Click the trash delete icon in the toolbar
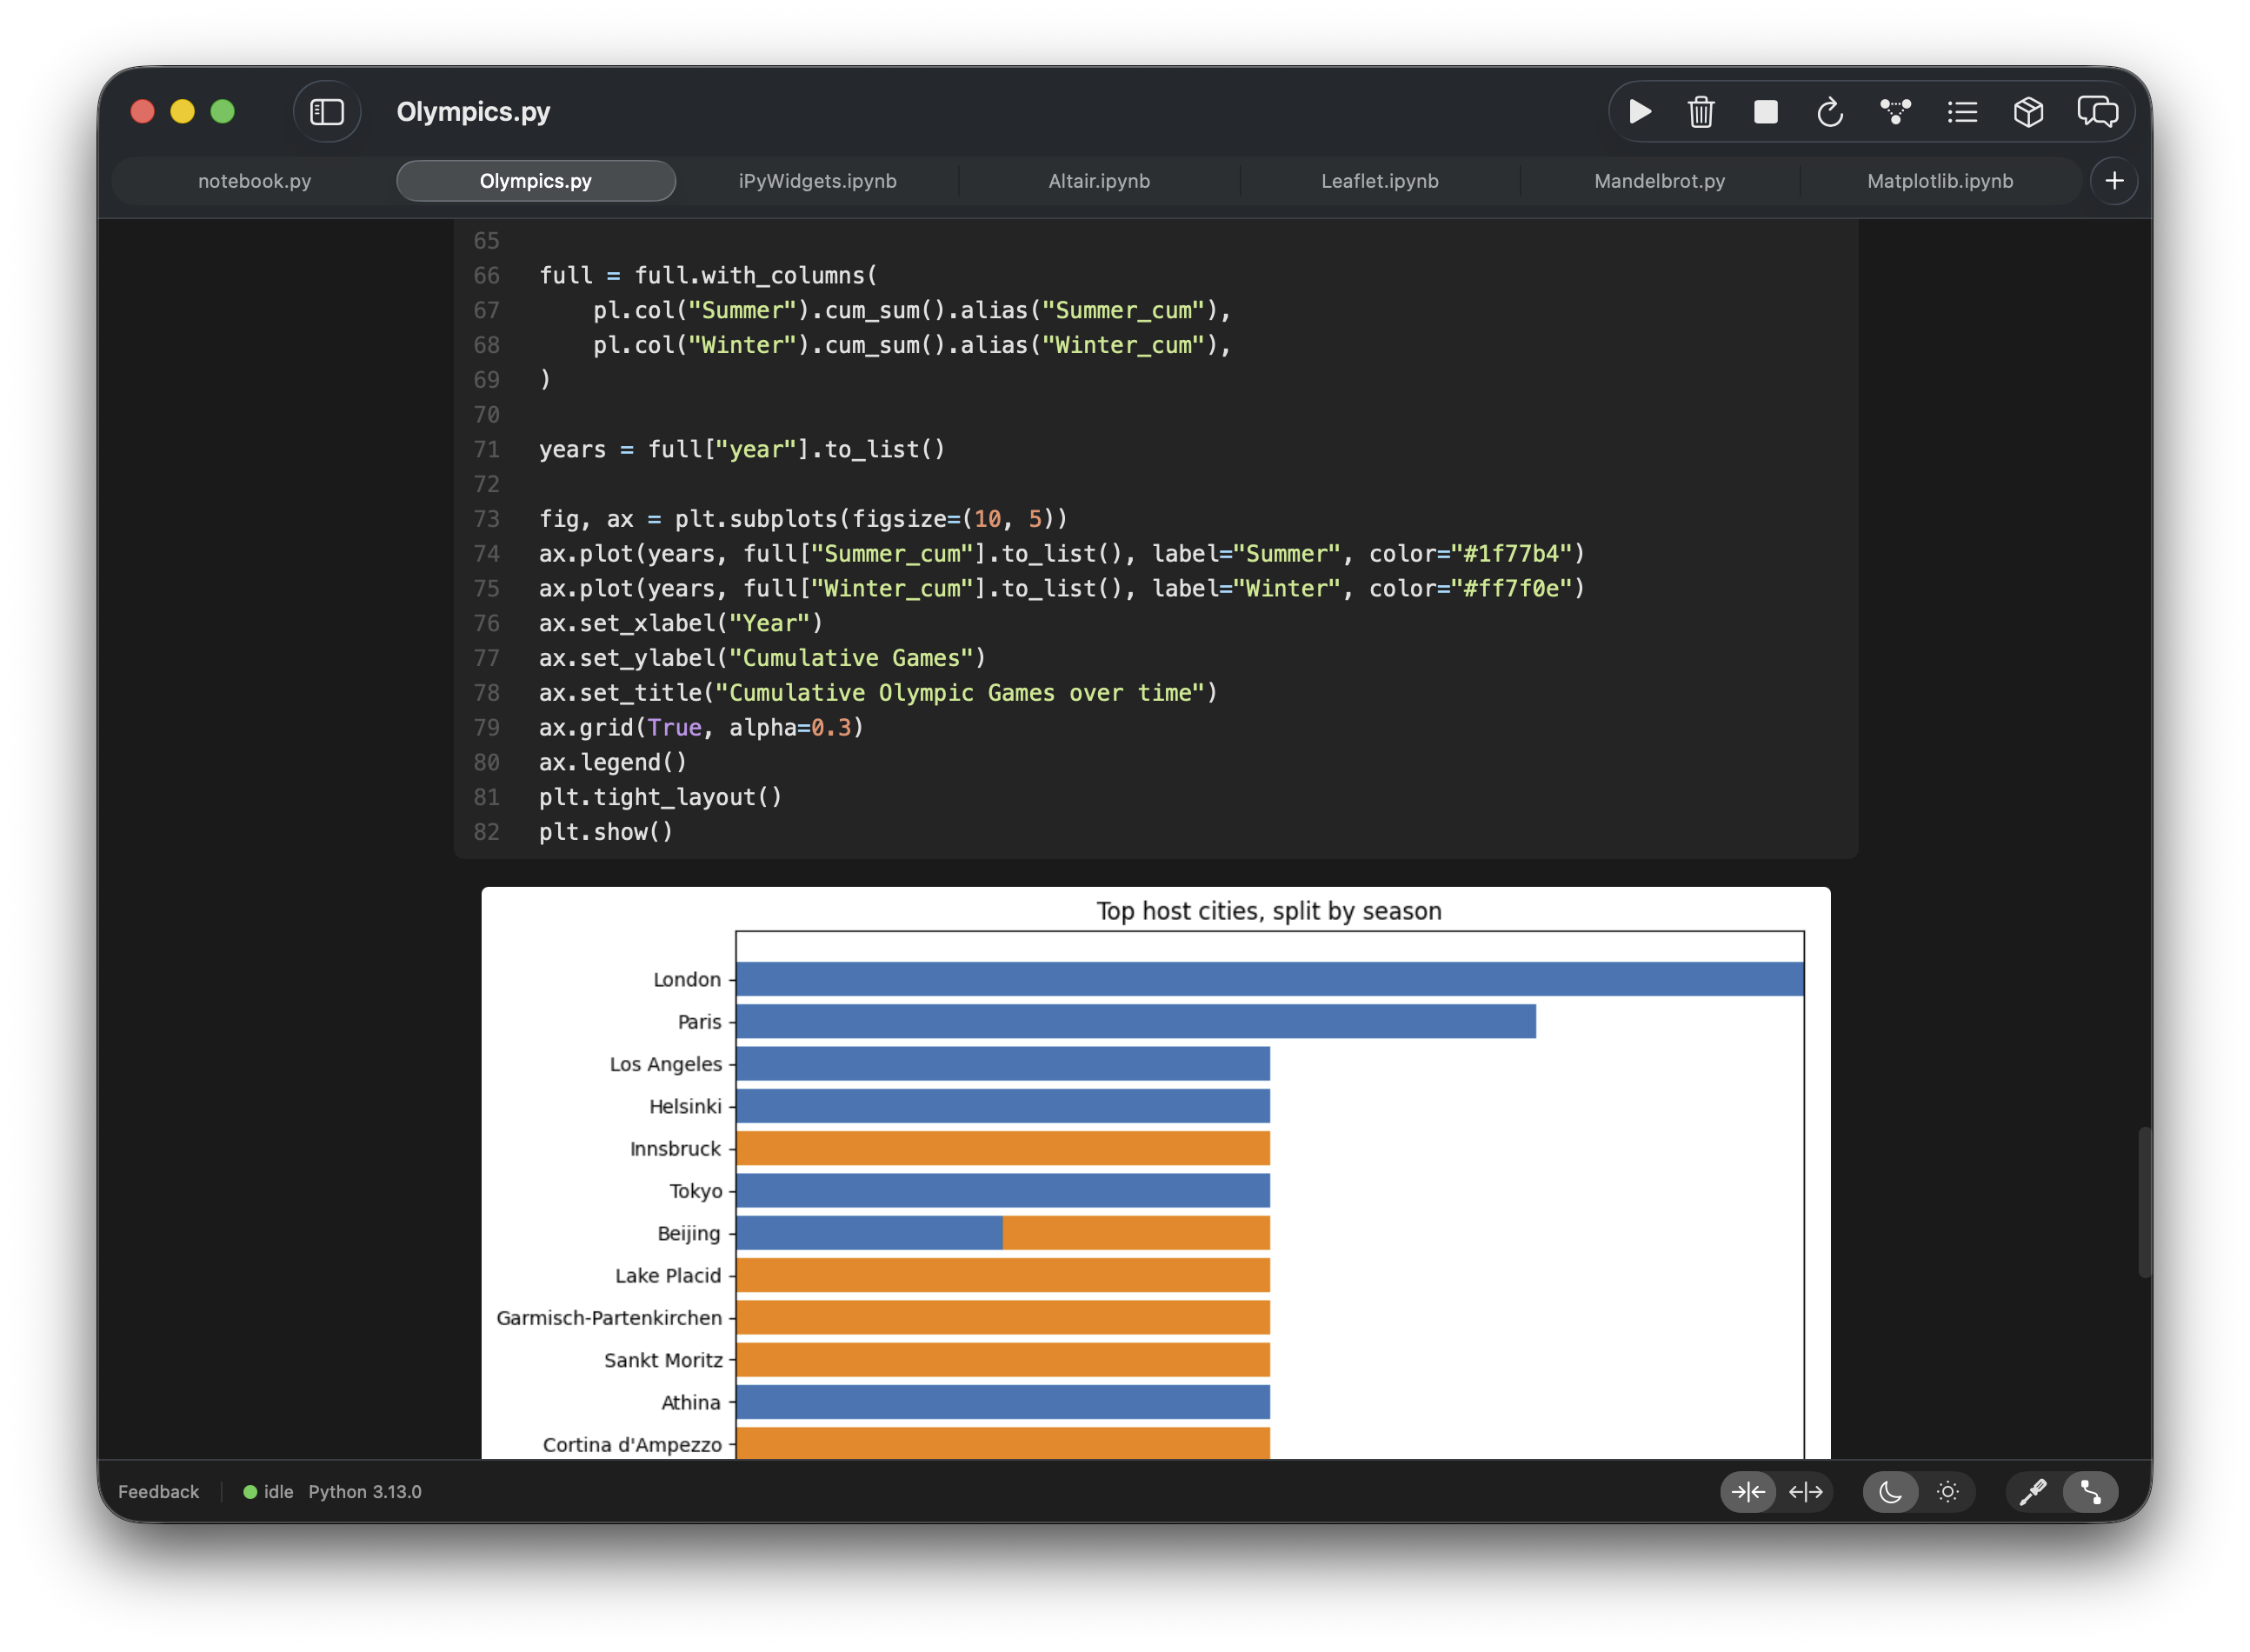Screen dimensions: 2250x1652 pos(1701,112)
